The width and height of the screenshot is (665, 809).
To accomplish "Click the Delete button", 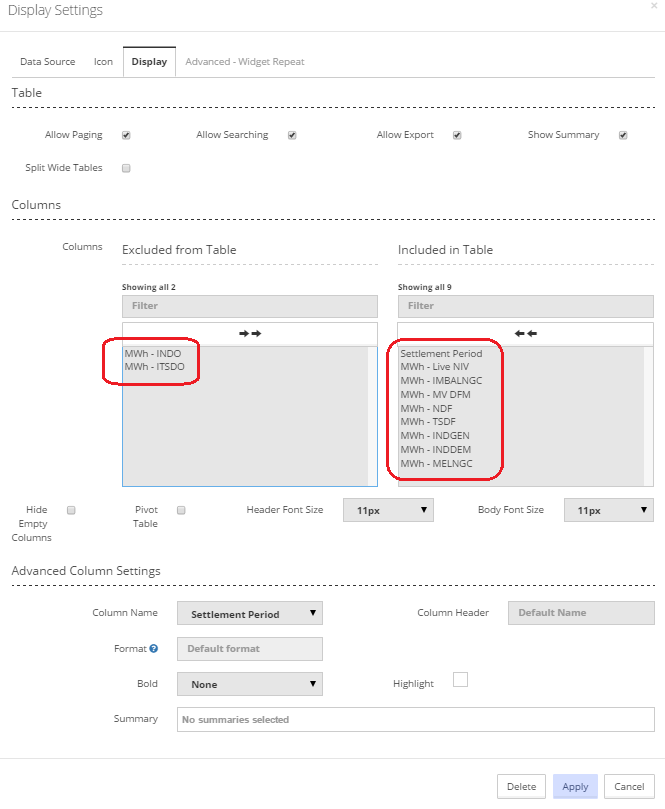I will tap(522, 787).
